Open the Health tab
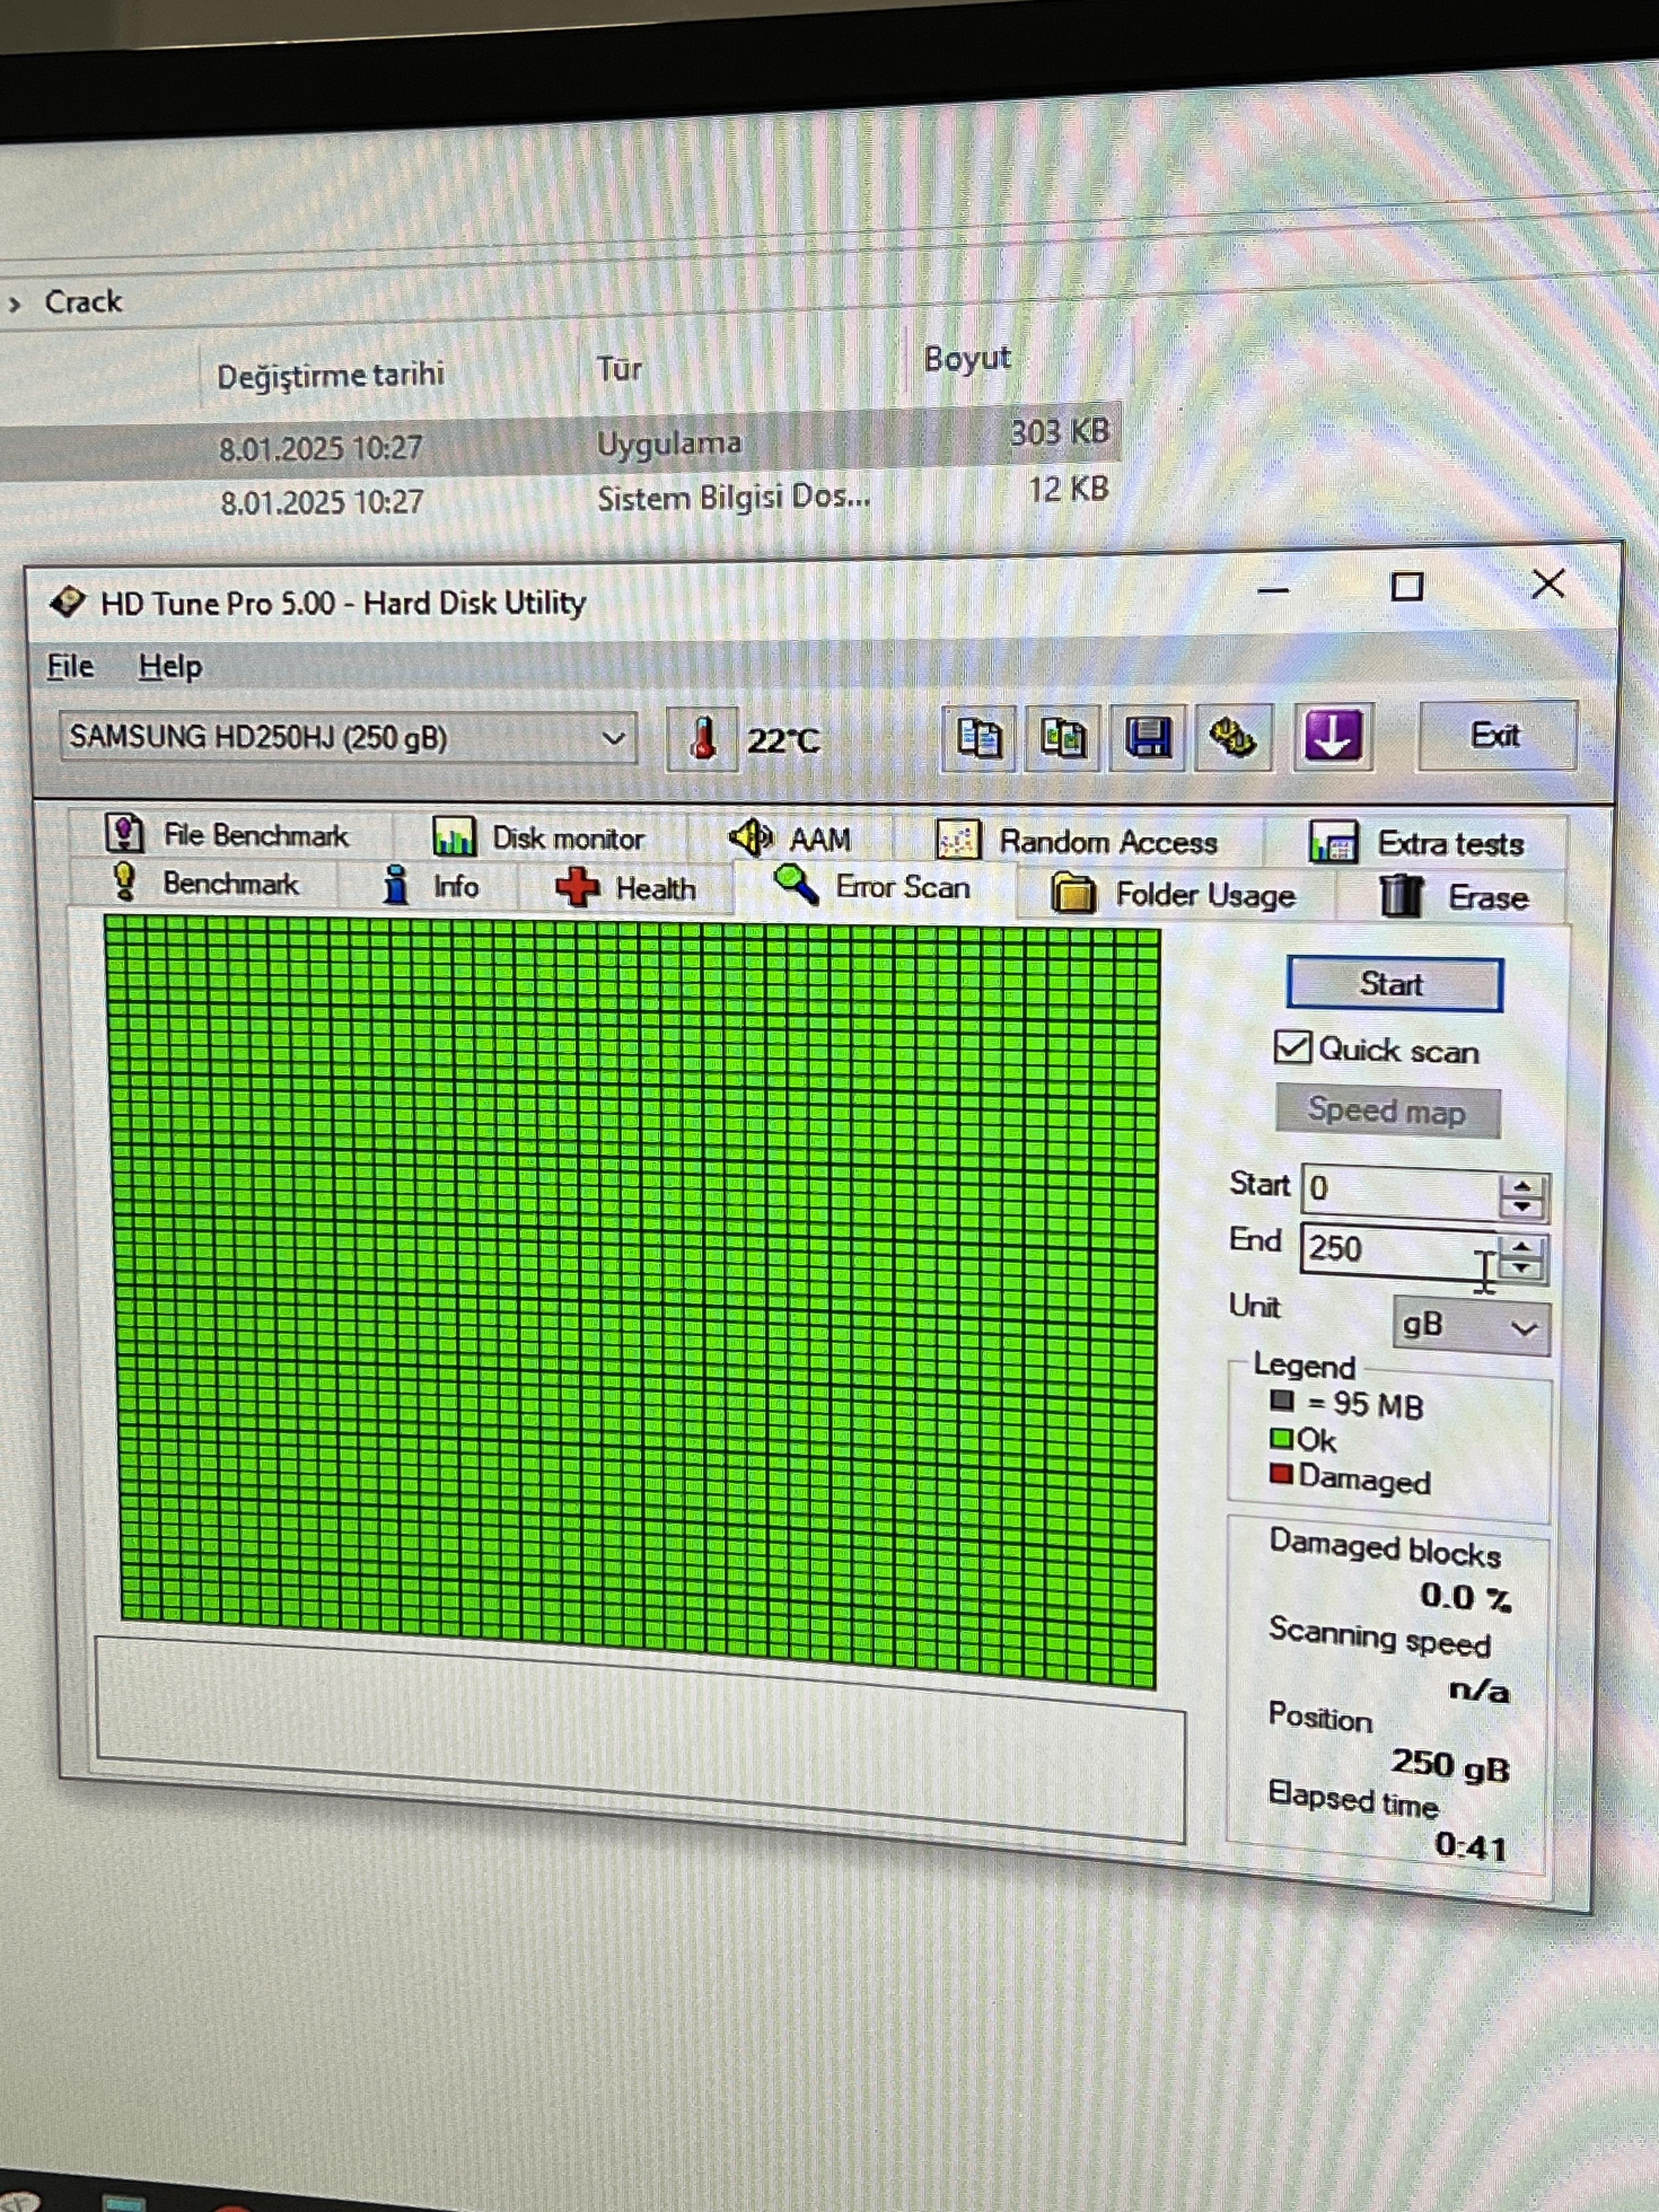Screen dimensions: 1659x2212 pyautogui.click(x=626, y=887)
